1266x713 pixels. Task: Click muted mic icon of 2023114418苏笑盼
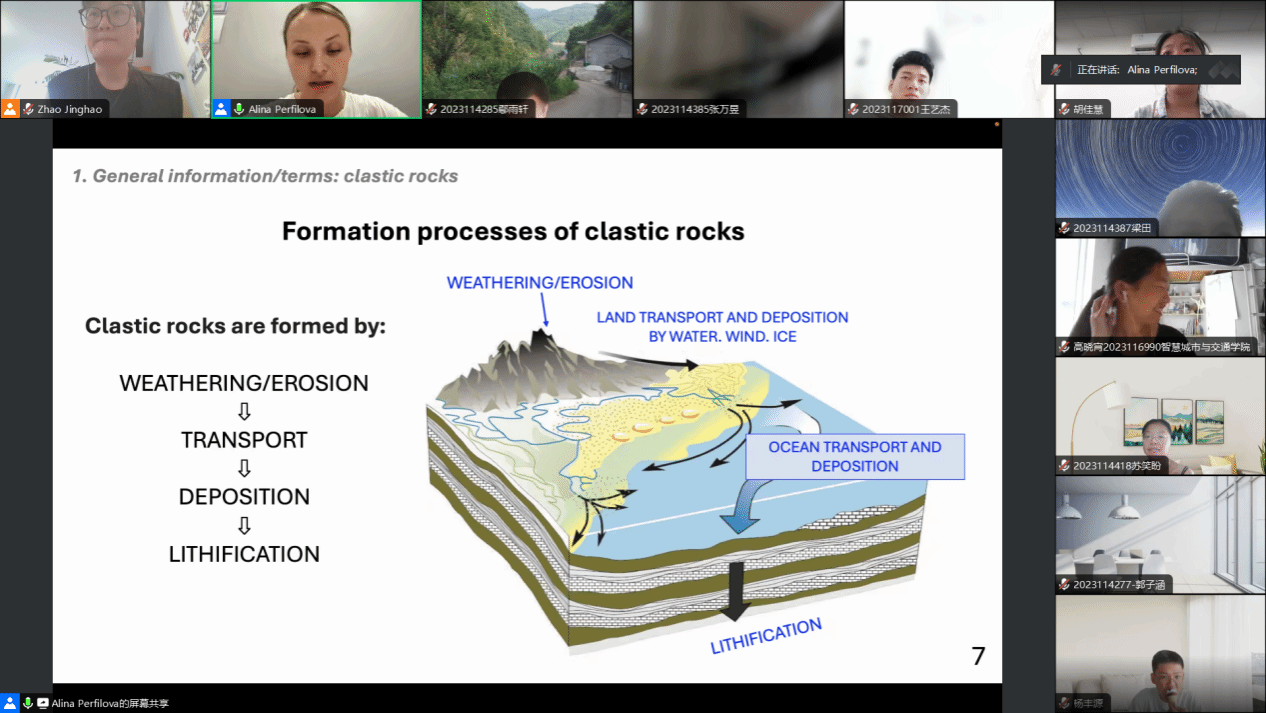1065,466
